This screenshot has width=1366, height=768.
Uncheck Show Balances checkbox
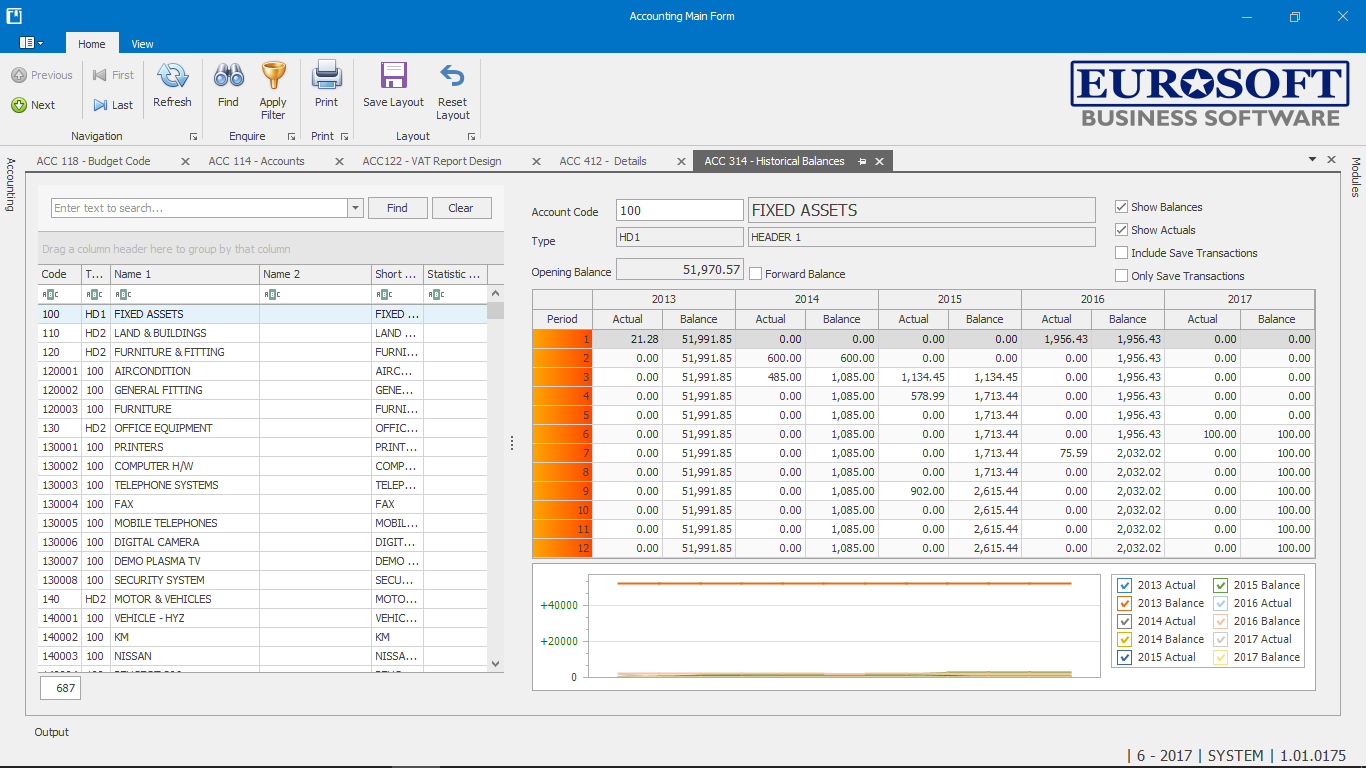[1121, 207]
